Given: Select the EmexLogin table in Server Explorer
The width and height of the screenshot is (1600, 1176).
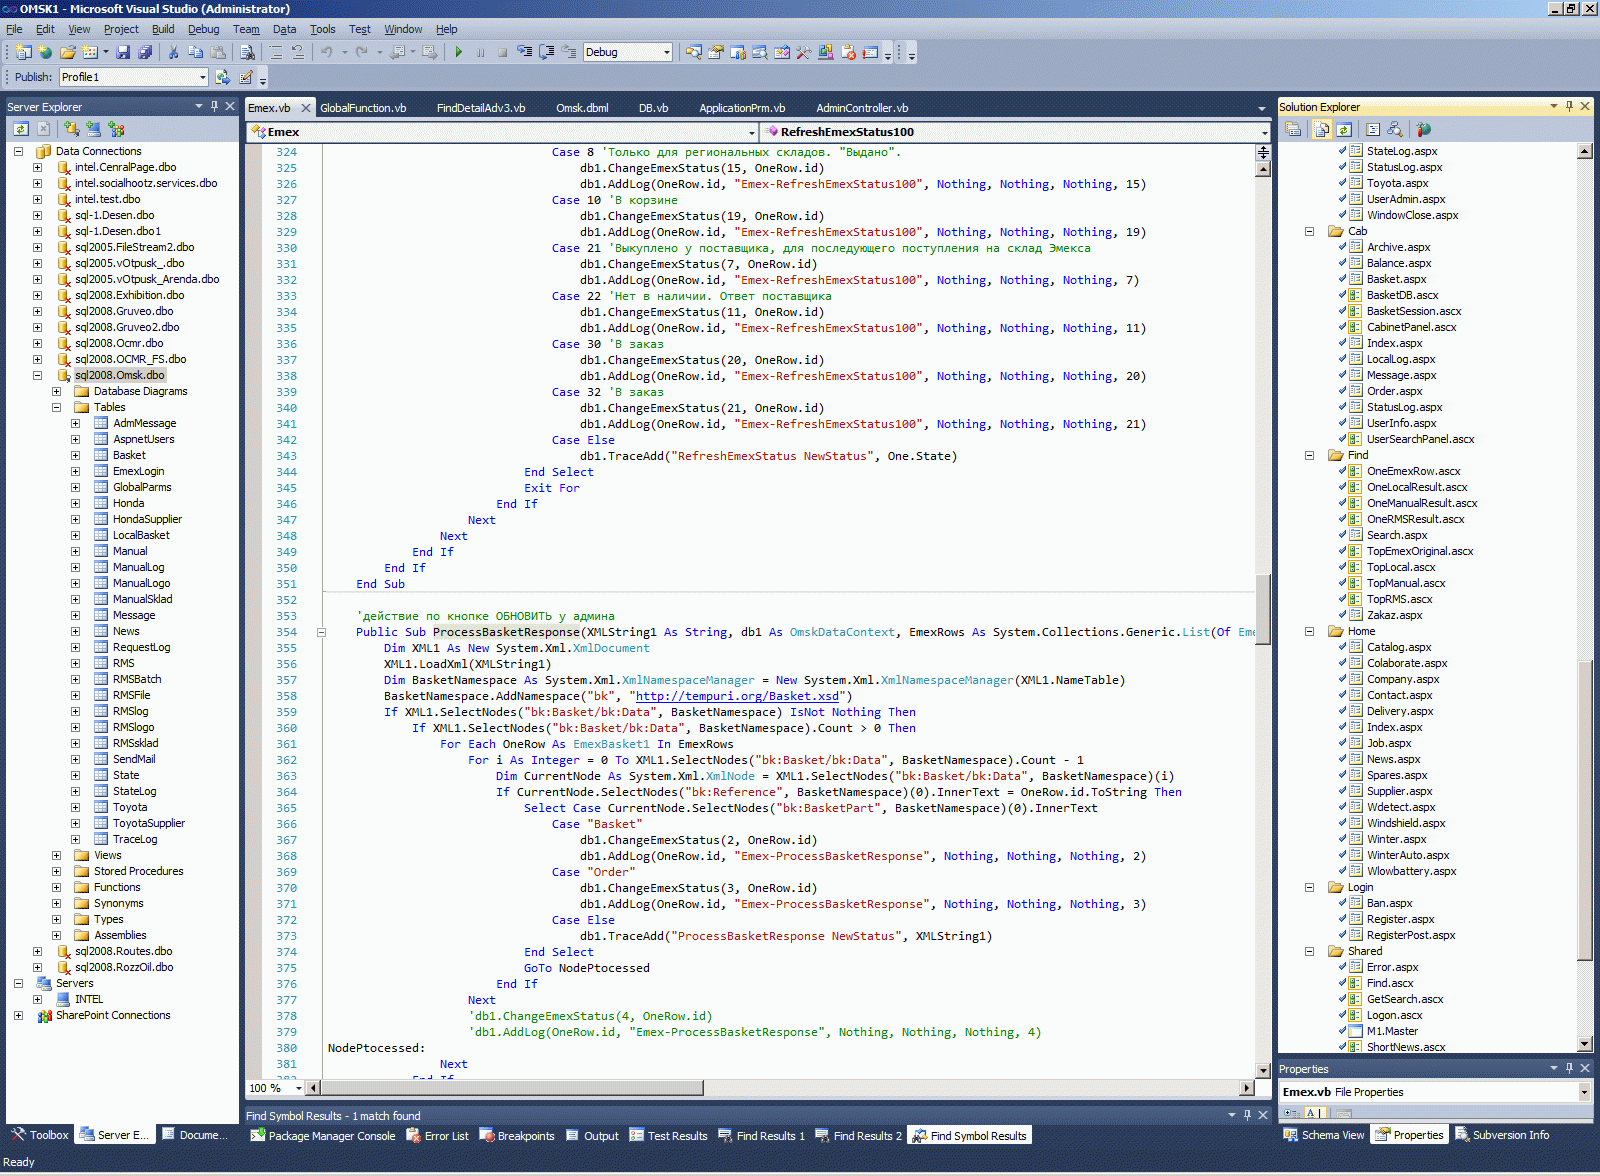Looking at the screenshot, I should click(x=138, y=471).
